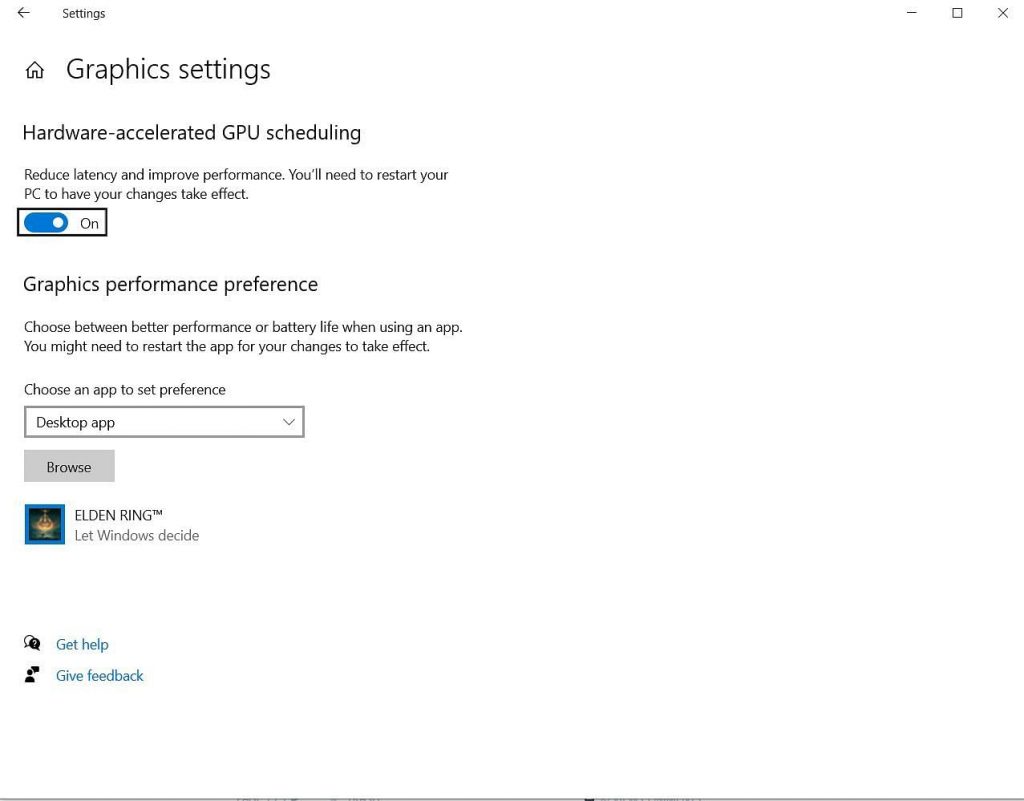Minimize the Settings window
Screen dimensions: 1024x801
[912, 13]
